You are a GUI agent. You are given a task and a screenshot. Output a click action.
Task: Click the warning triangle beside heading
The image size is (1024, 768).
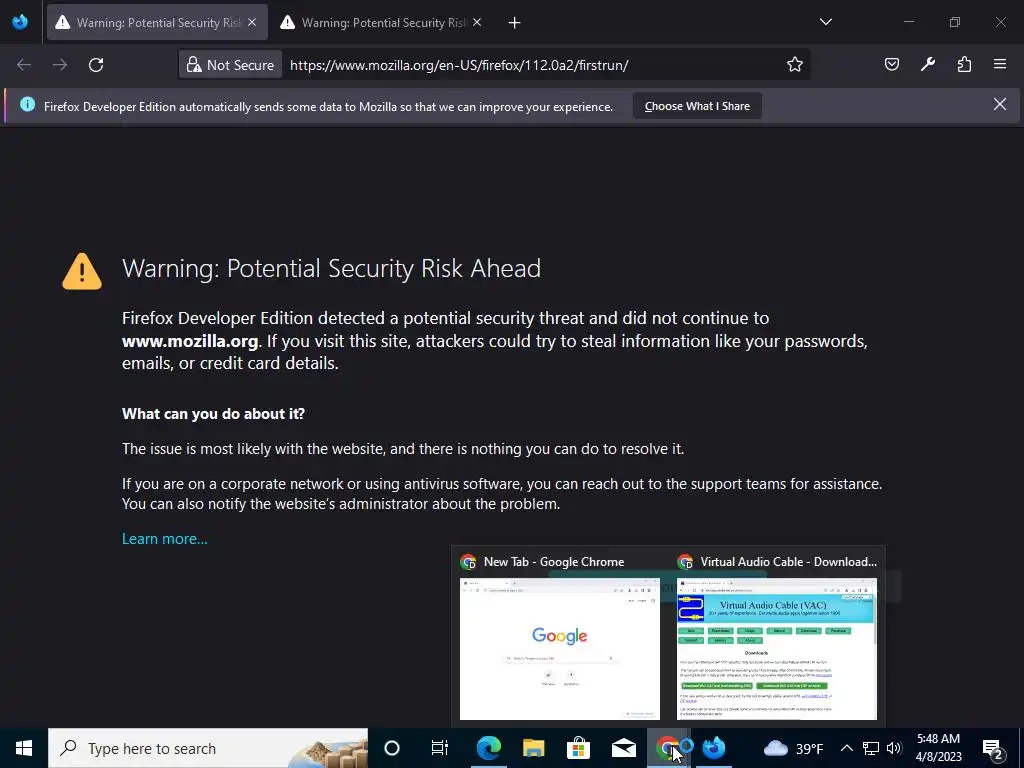[x=82, y=271]
